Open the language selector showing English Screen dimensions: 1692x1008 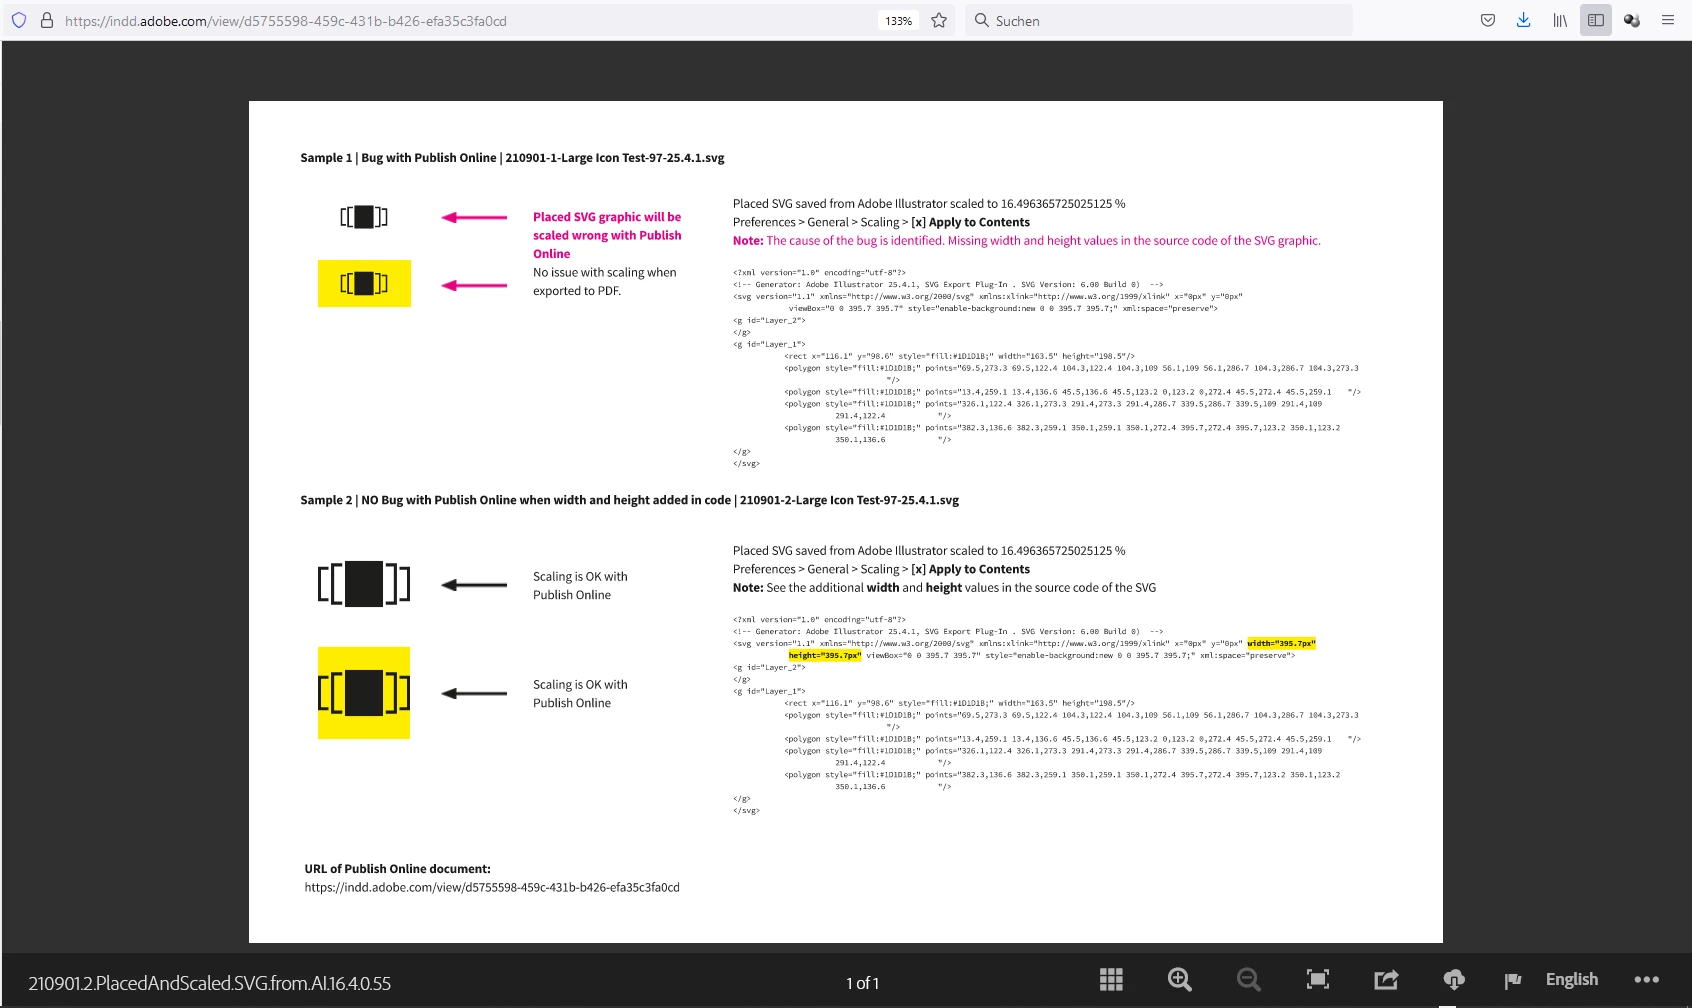(x=1572, y=980)
